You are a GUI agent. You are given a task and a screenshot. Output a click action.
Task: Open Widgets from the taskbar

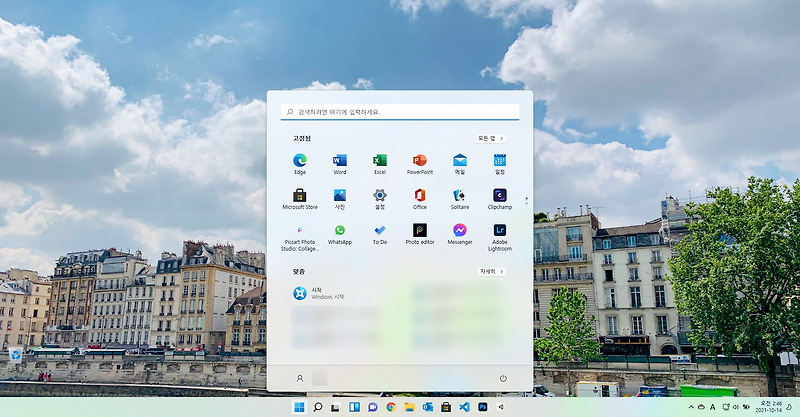pos(354,407)
